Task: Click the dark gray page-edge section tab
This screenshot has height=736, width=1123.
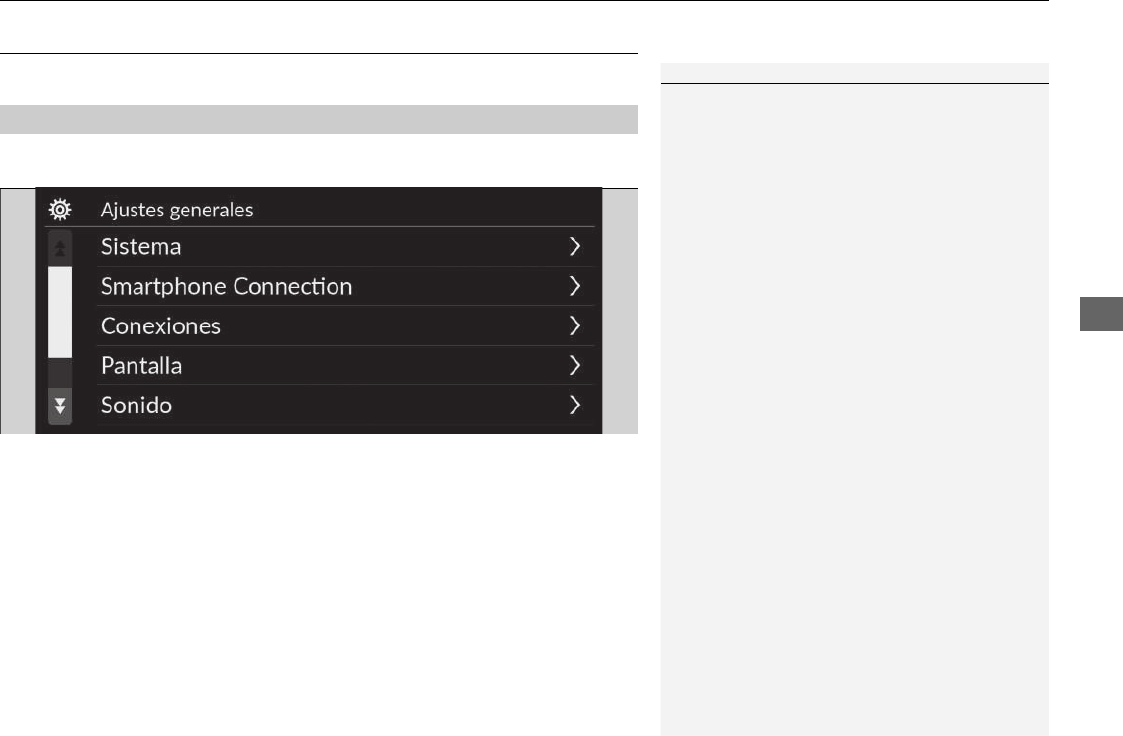Action: pos(1102,314)
